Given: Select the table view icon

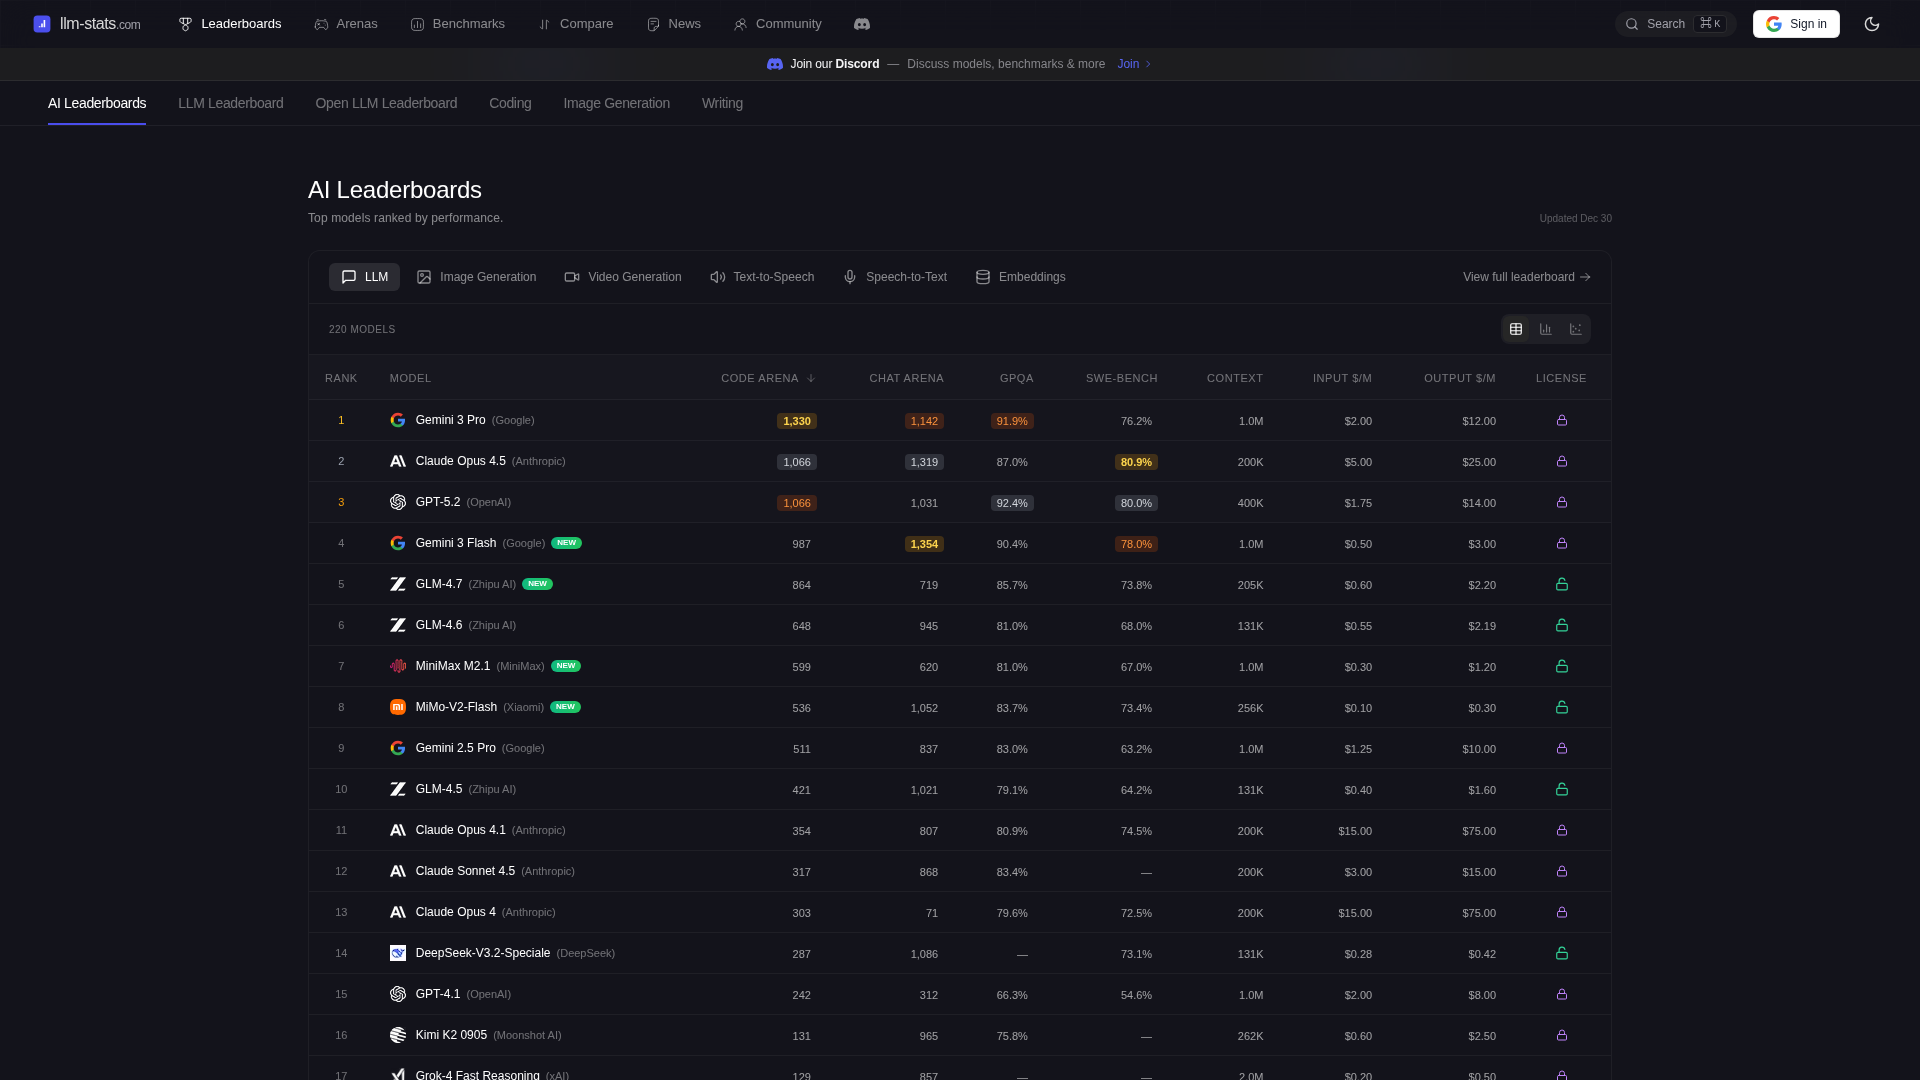Looking at the screenshot, I should click(x=1516, y=329).
